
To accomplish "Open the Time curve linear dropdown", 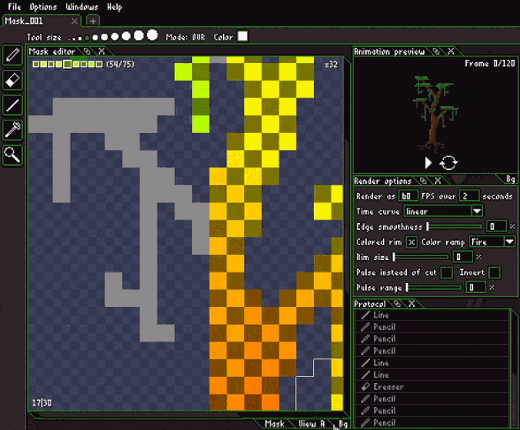I will click(x=443, y=211).
